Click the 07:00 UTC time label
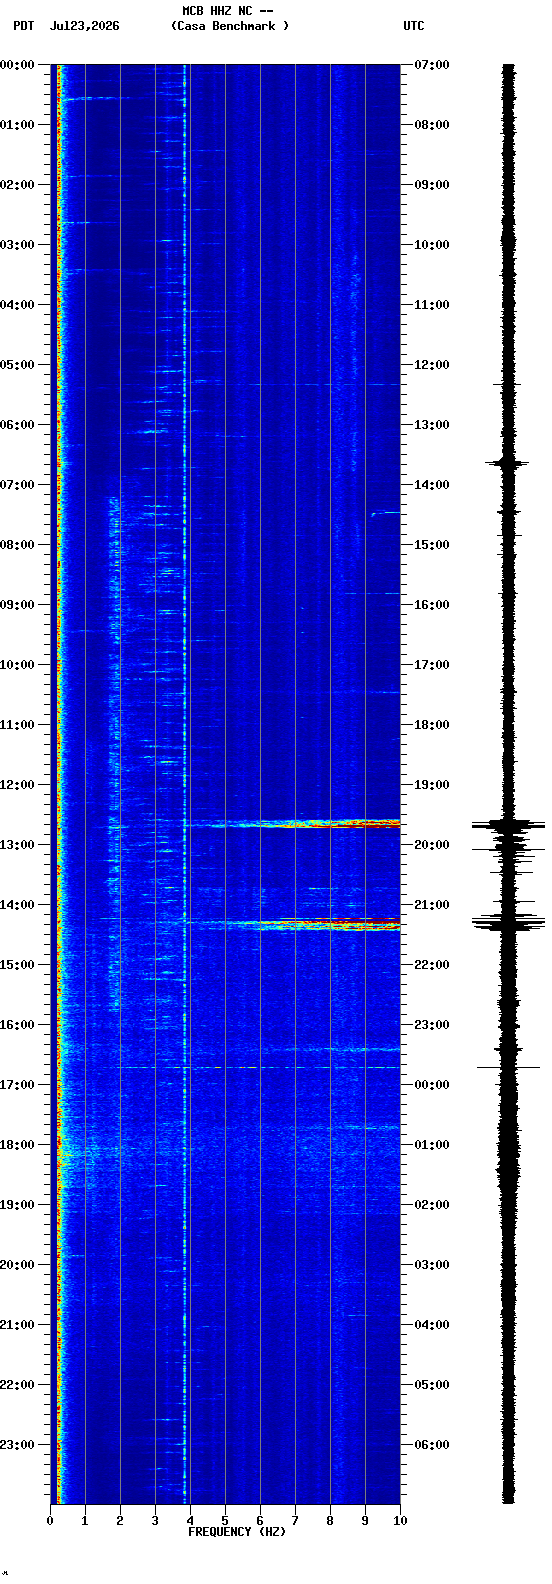 click(432, 65)
